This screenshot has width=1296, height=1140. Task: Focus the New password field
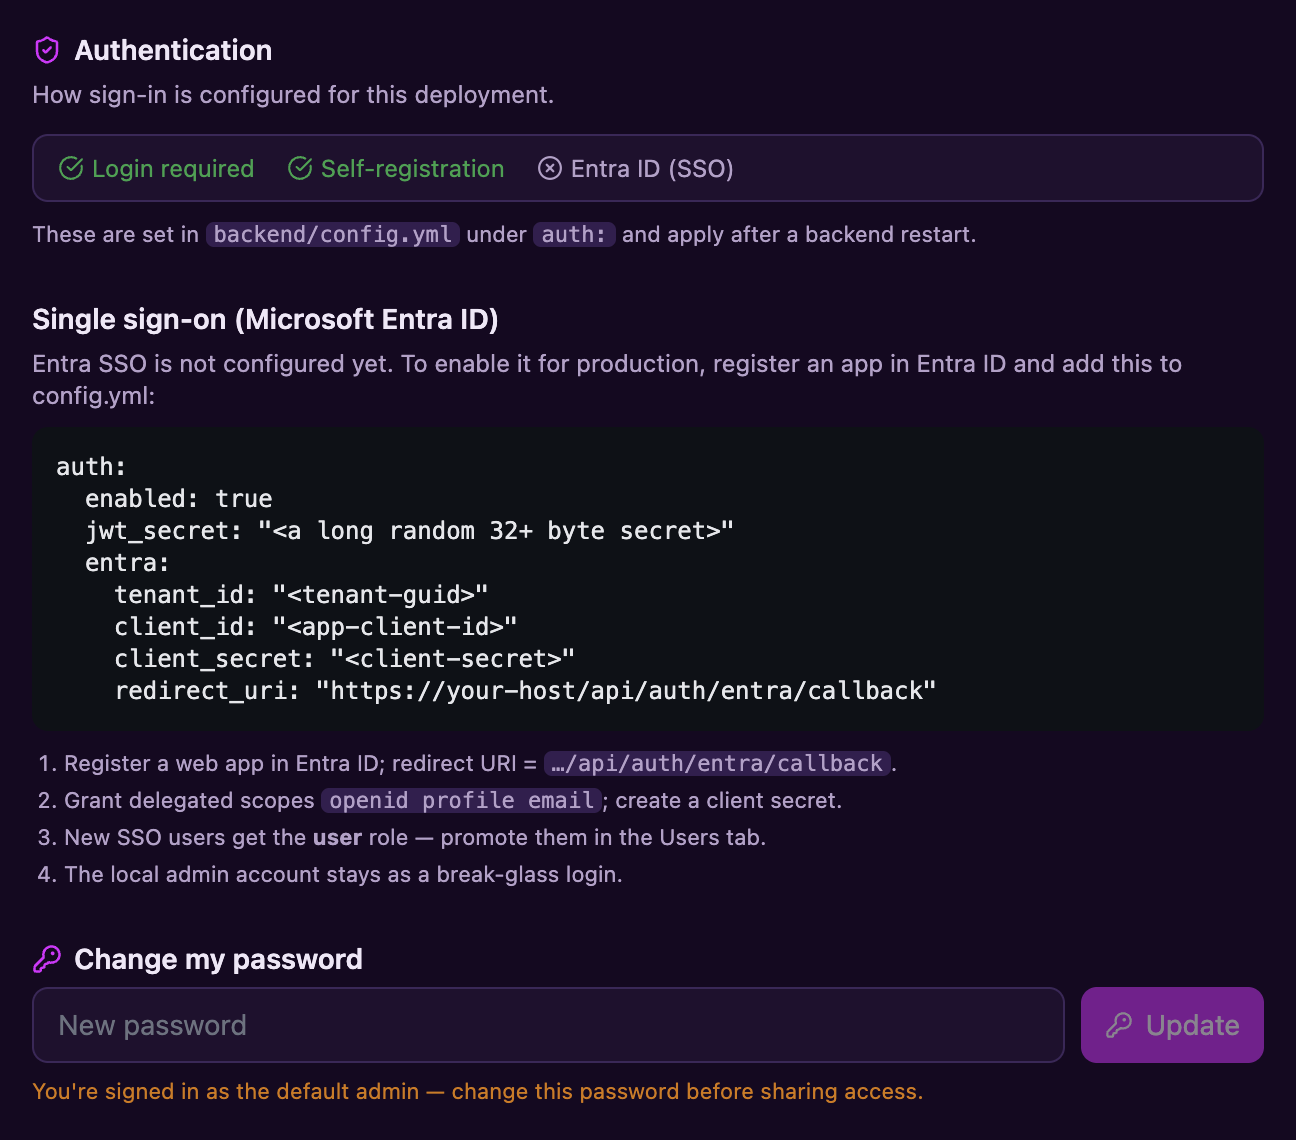click(x=548, y=1025)
